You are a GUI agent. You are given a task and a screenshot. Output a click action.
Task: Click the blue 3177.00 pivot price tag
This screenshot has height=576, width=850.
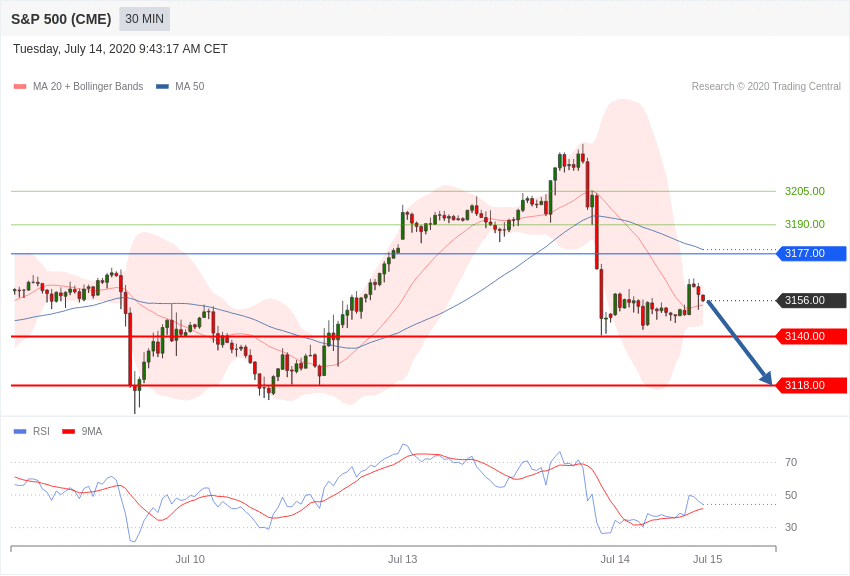[x=812, y=253]
